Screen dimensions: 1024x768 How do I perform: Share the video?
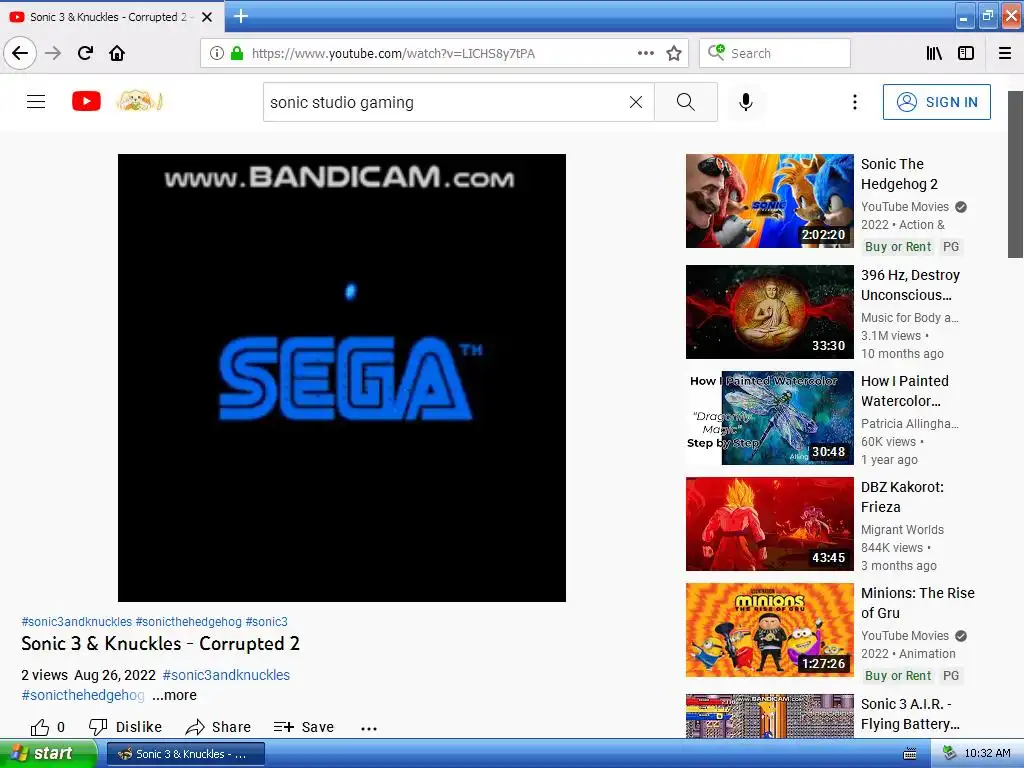(x=218, y=728)
